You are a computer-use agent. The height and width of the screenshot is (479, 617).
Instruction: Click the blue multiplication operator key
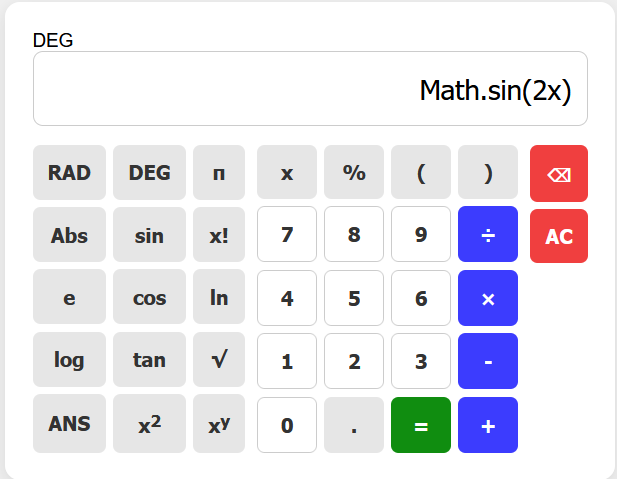(488, 298)
